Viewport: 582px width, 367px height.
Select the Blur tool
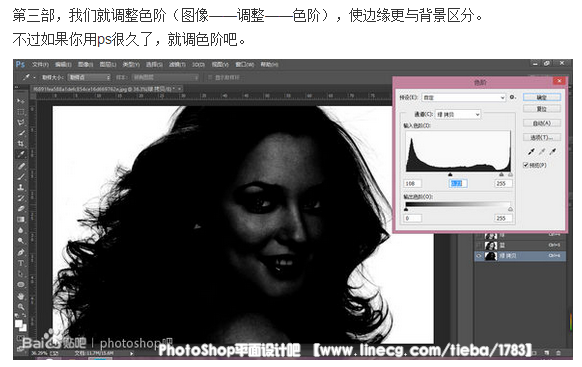[21, 230]
